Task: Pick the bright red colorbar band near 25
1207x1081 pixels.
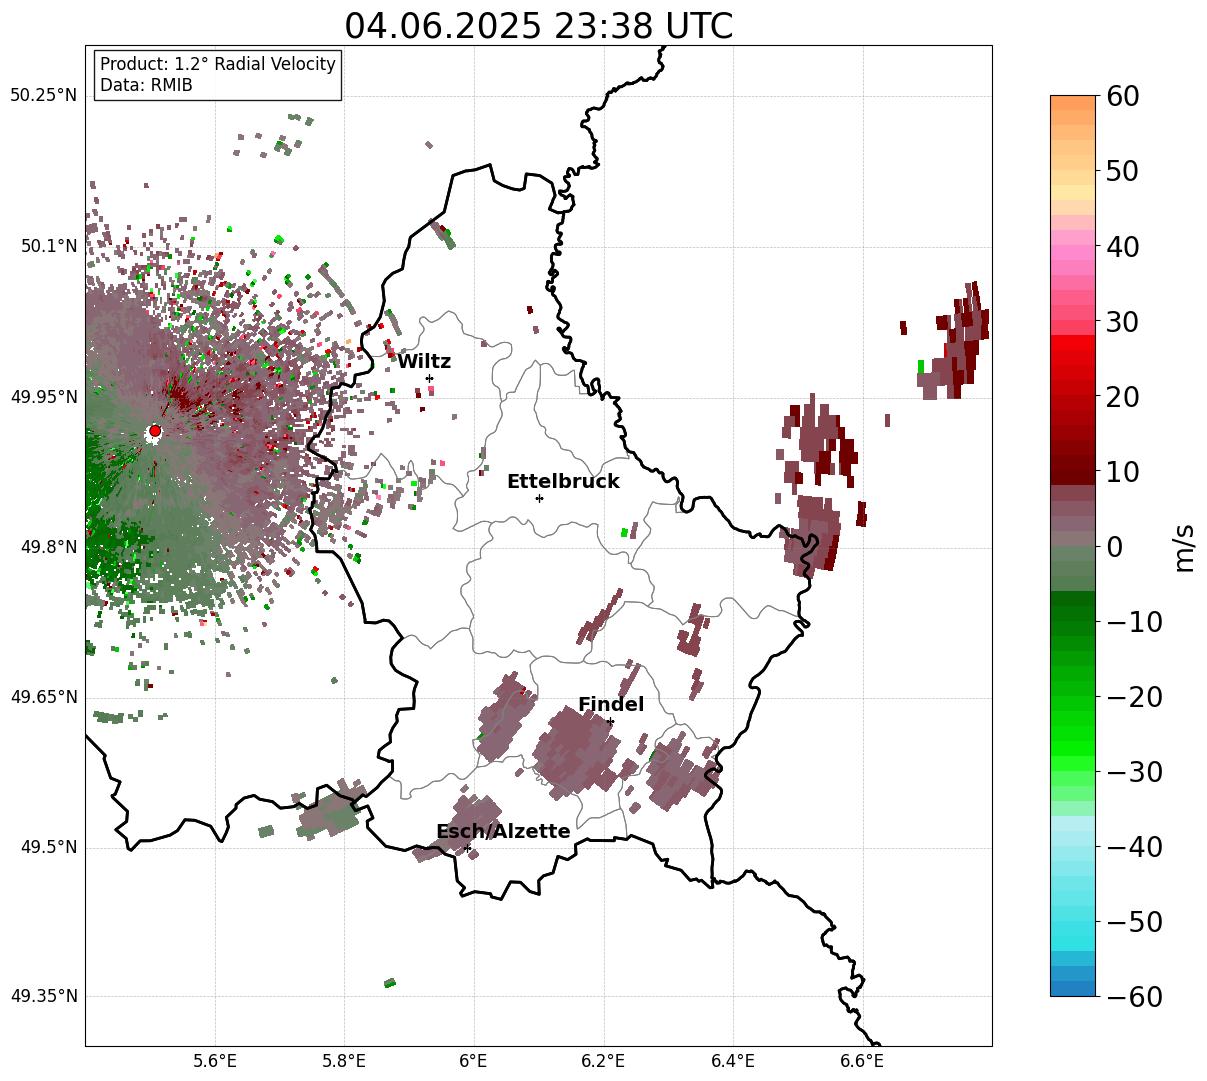Action: pyautogui.click(x=1073, y=358)
